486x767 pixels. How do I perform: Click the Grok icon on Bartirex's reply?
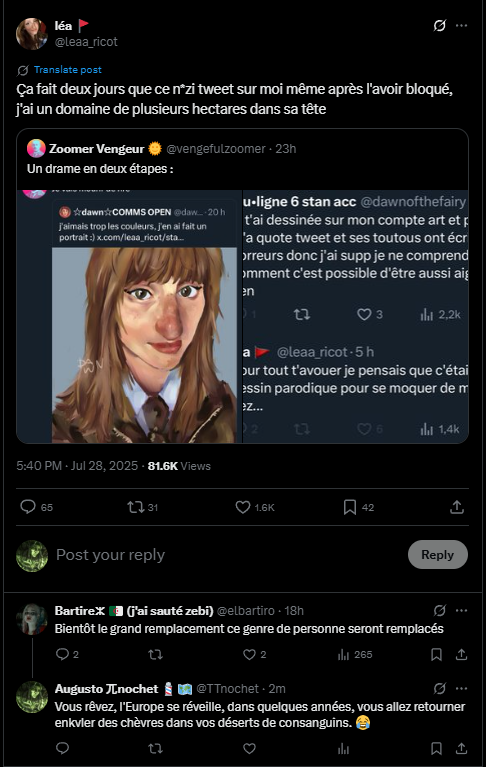(x=440, y=610)
